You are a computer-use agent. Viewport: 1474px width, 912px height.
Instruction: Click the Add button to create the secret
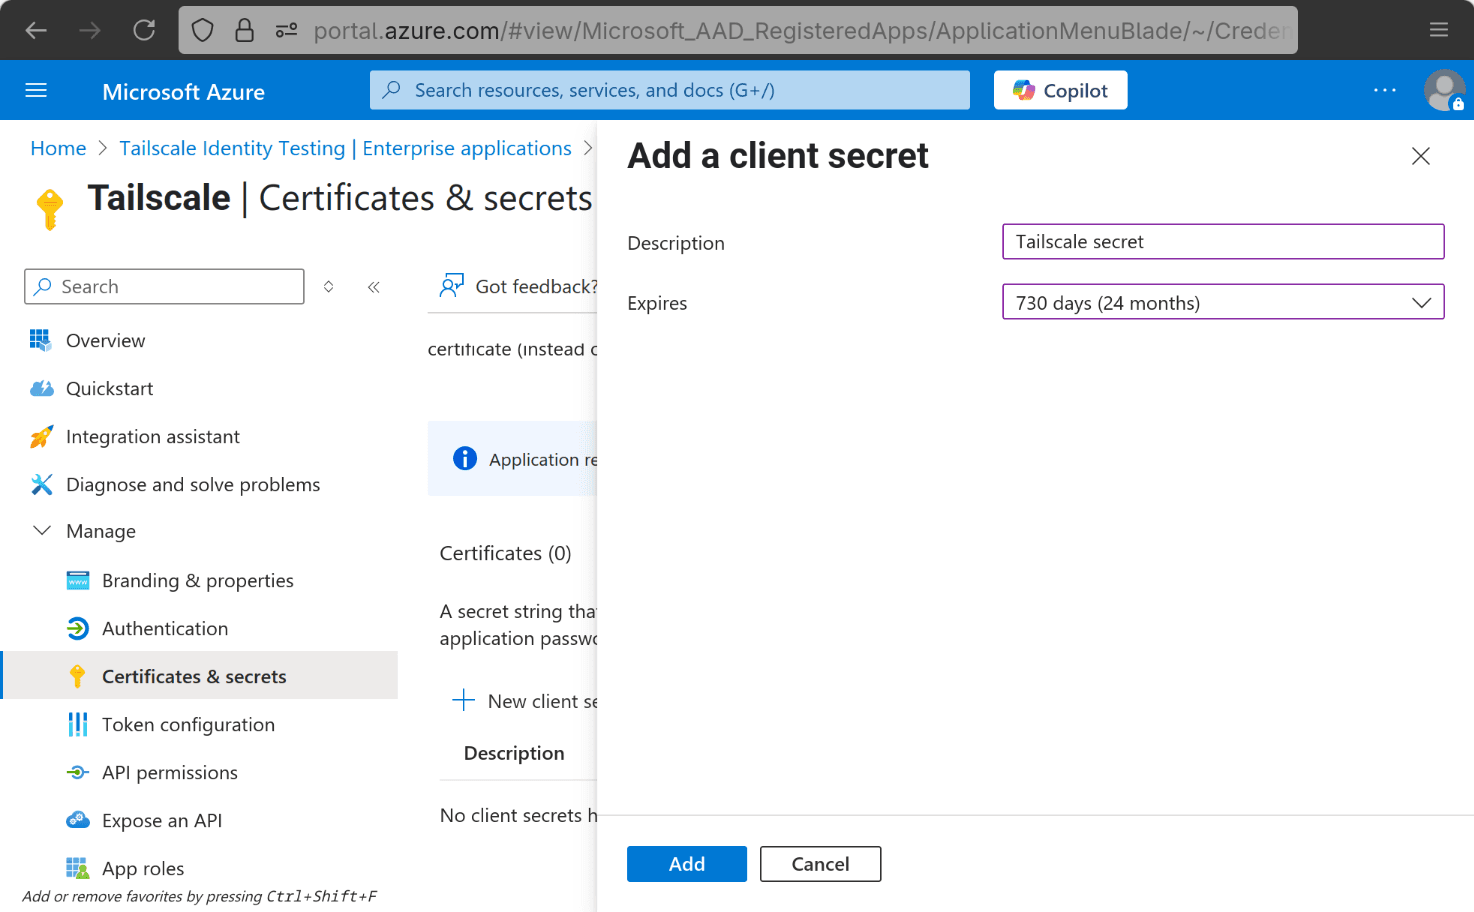click(x=686, y=863)
